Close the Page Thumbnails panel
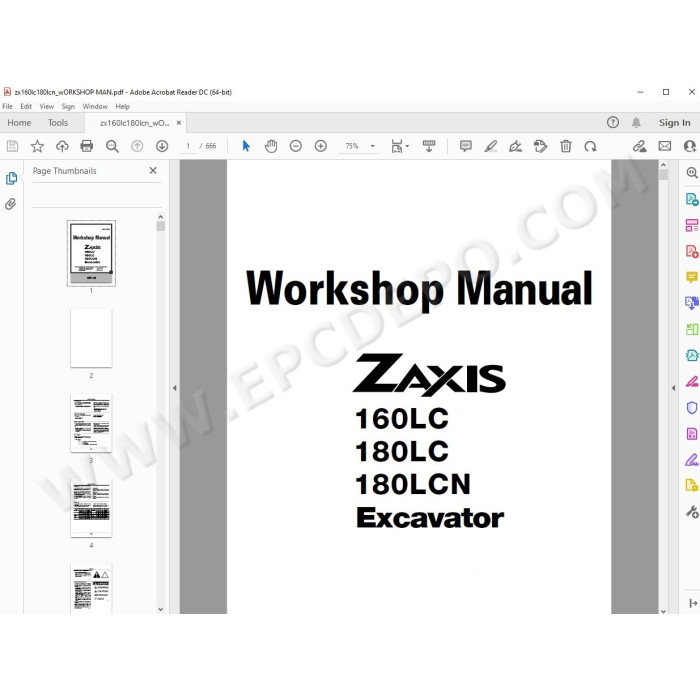The height and width of the screenshot is (700, 700). (x=153, y=171)
